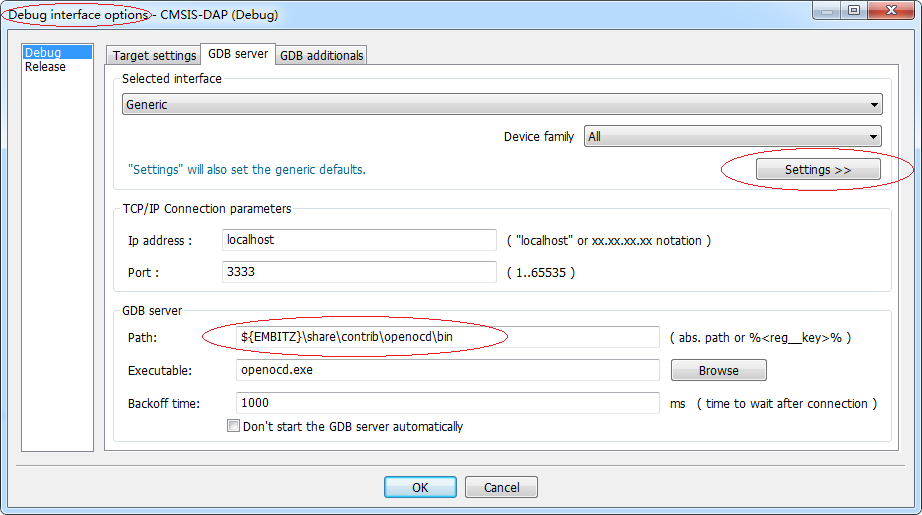Choose Release in the configuration list
Image resolution: width=922 pixels, height=515 pixels.
tap(45, 67)
